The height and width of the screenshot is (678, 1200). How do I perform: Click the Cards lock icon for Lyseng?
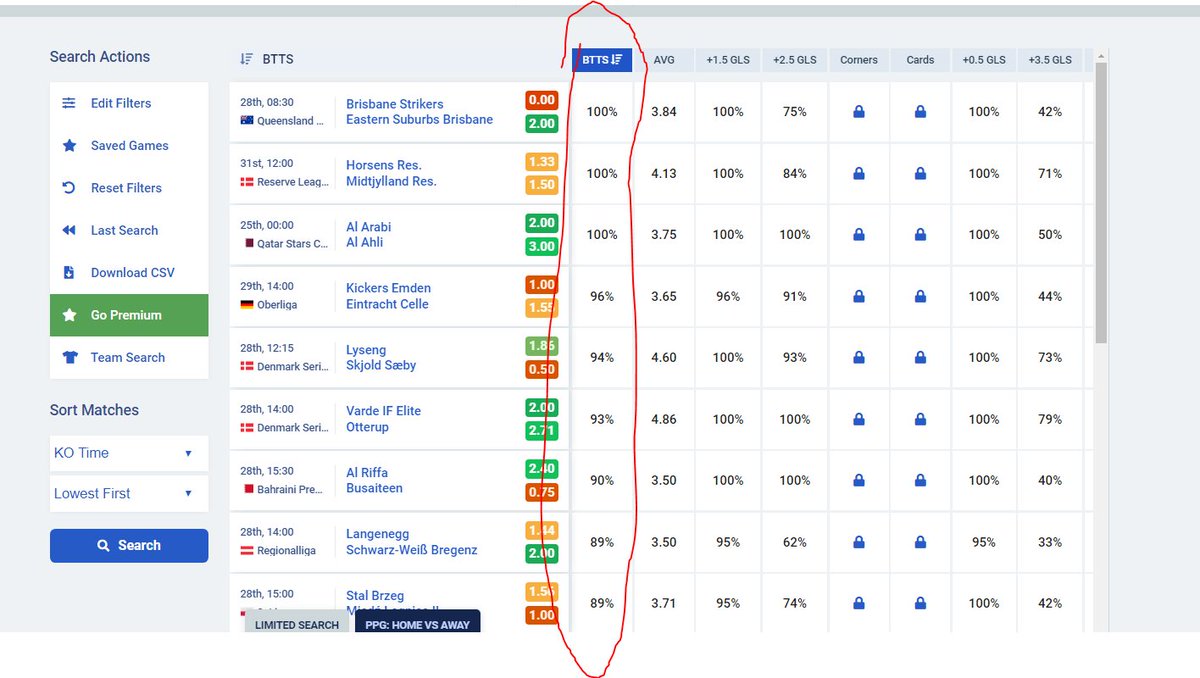tap(920, 358)
